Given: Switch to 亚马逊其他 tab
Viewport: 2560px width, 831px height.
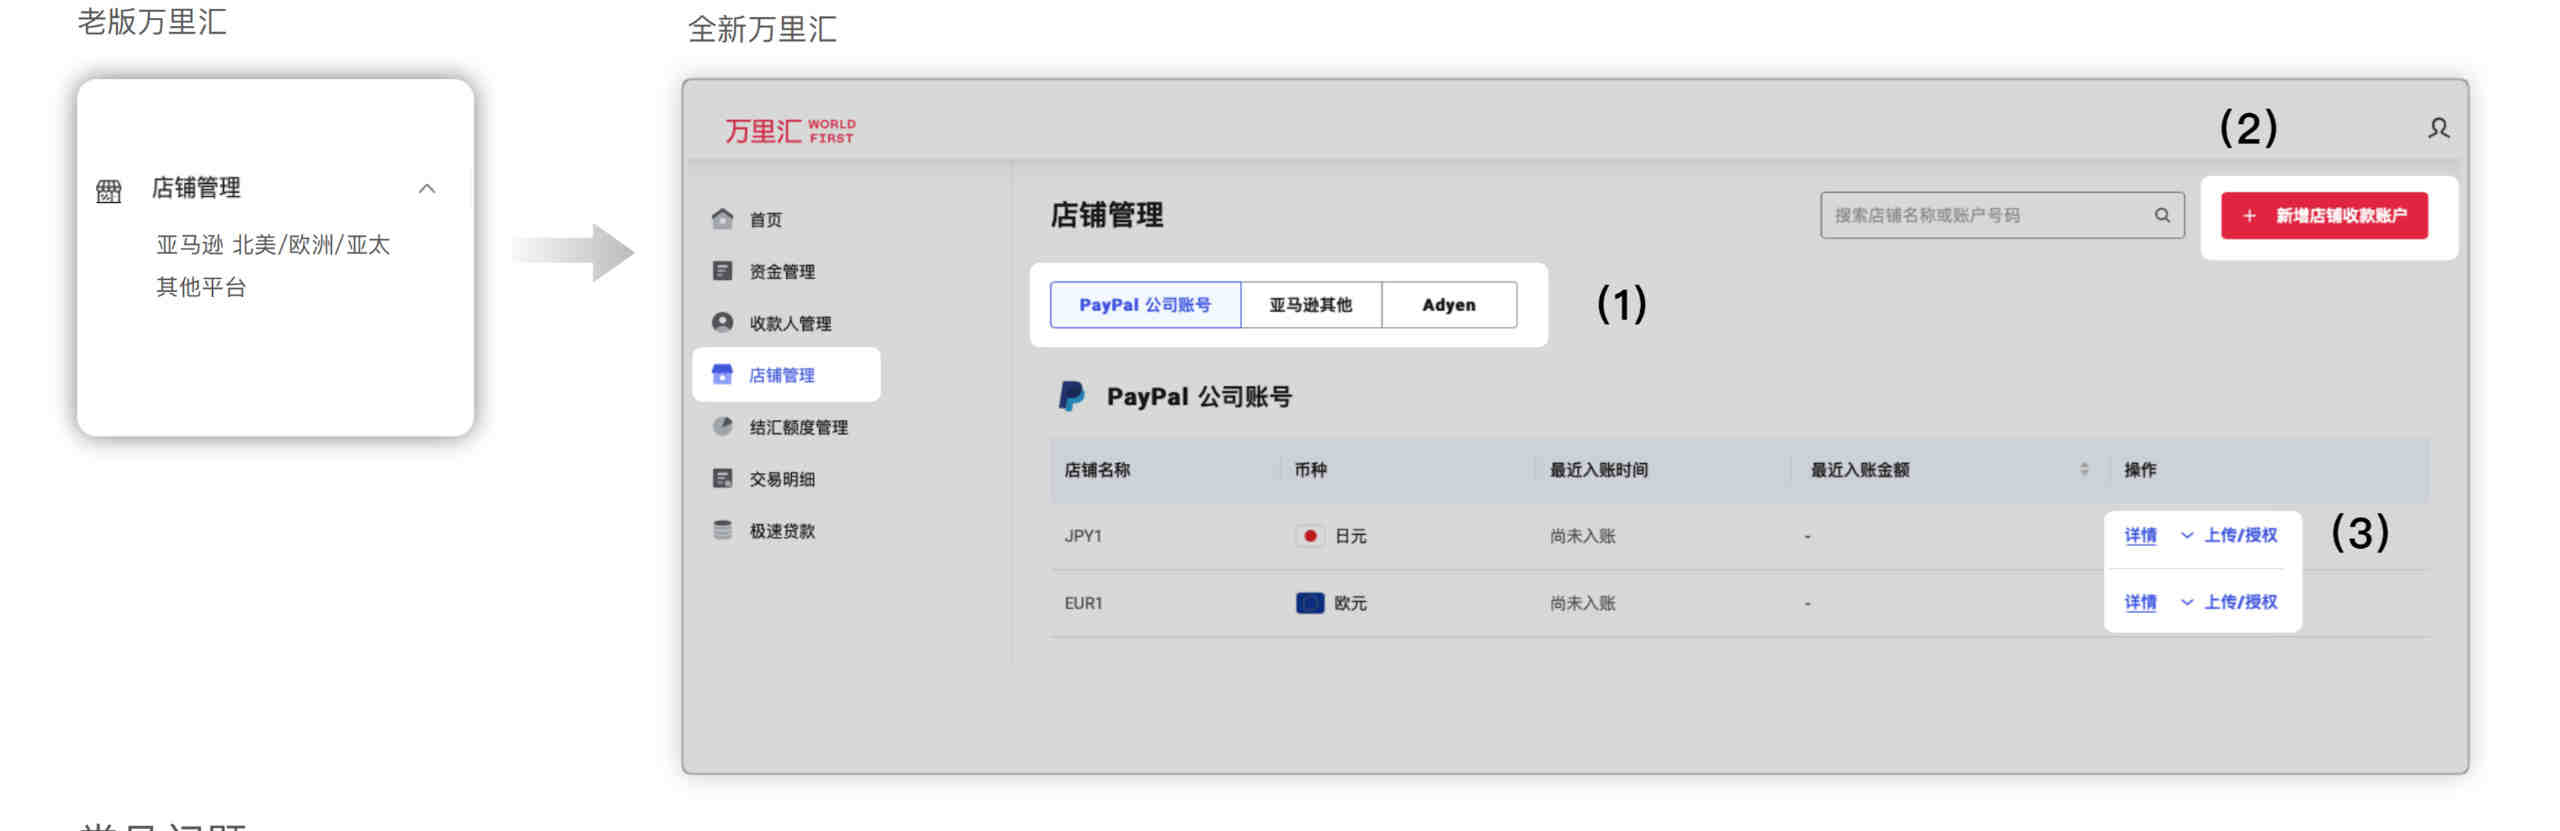Looking at the screenshot, I should pyautogui.click(x=1311, y=305).
